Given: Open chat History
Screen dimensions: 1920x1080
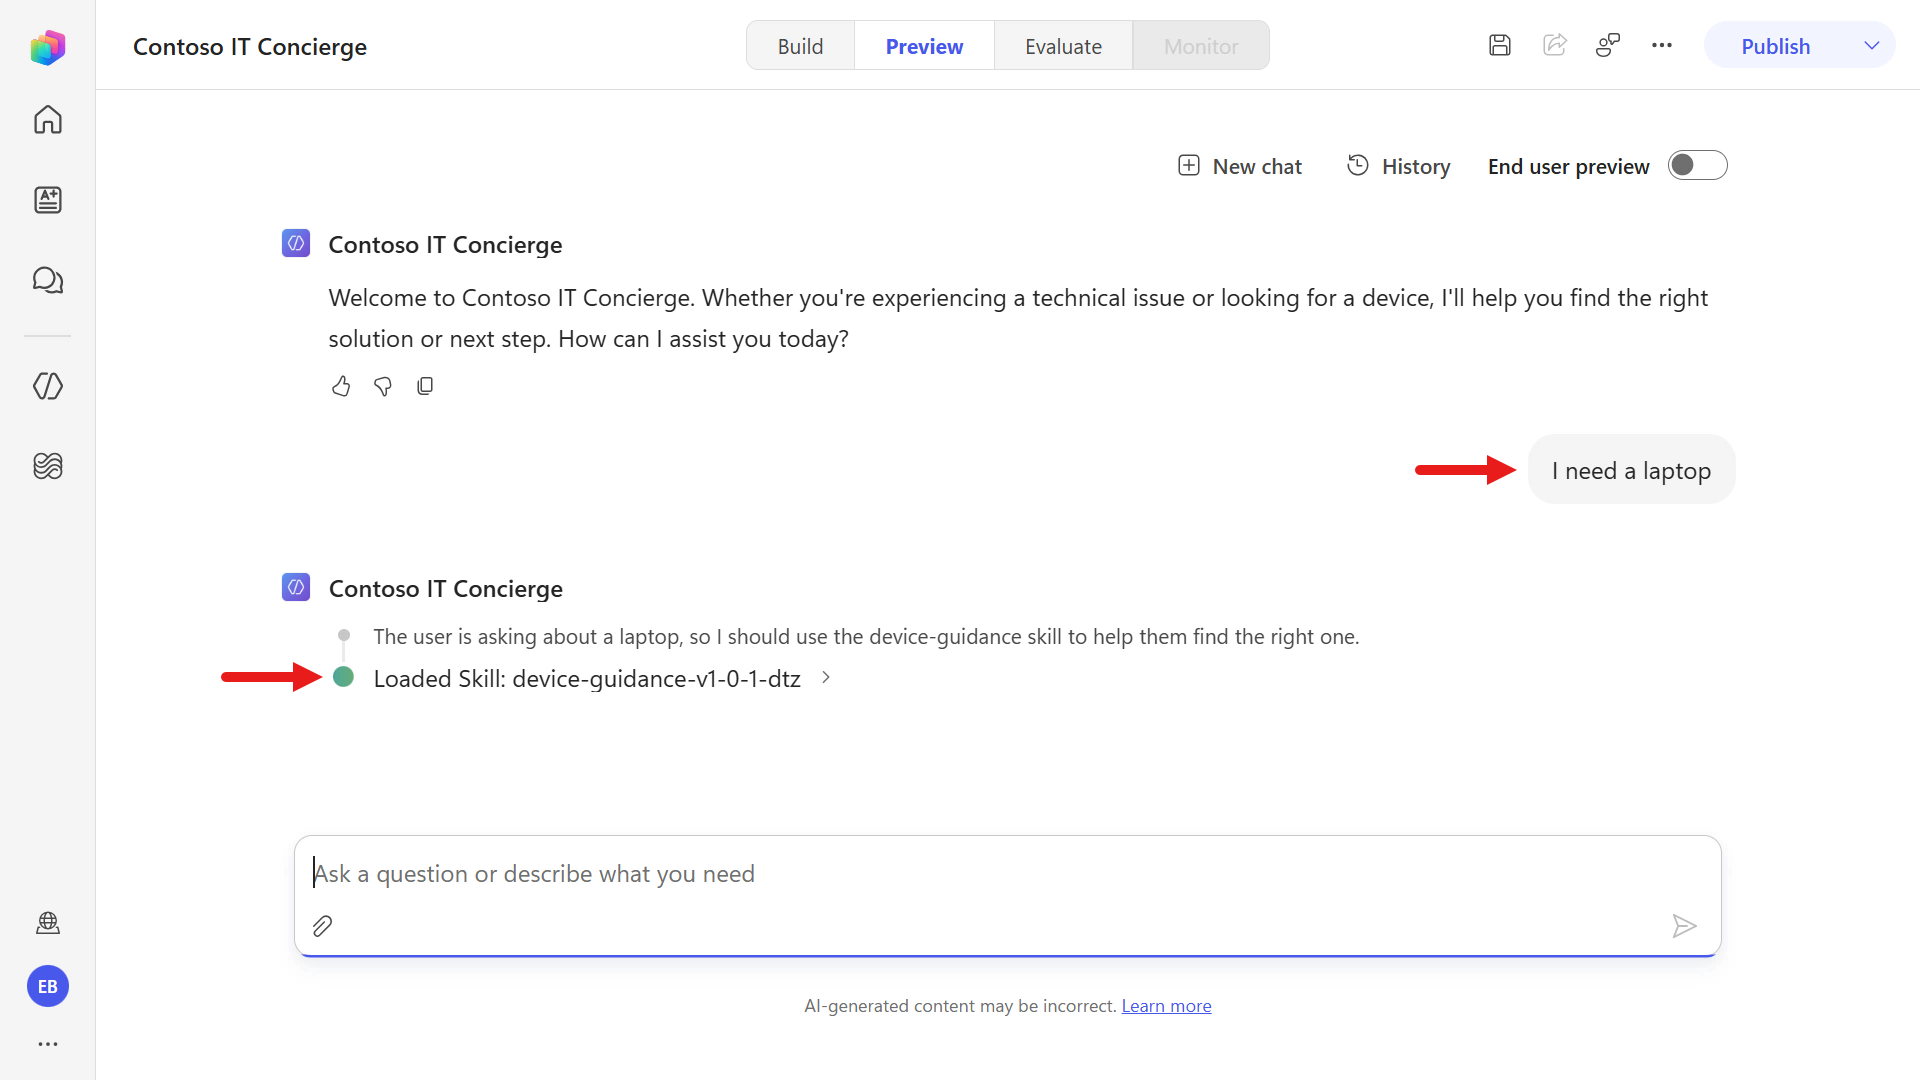Looking at the screenshot, I should pyautogui.click(x=1398, y=166).
